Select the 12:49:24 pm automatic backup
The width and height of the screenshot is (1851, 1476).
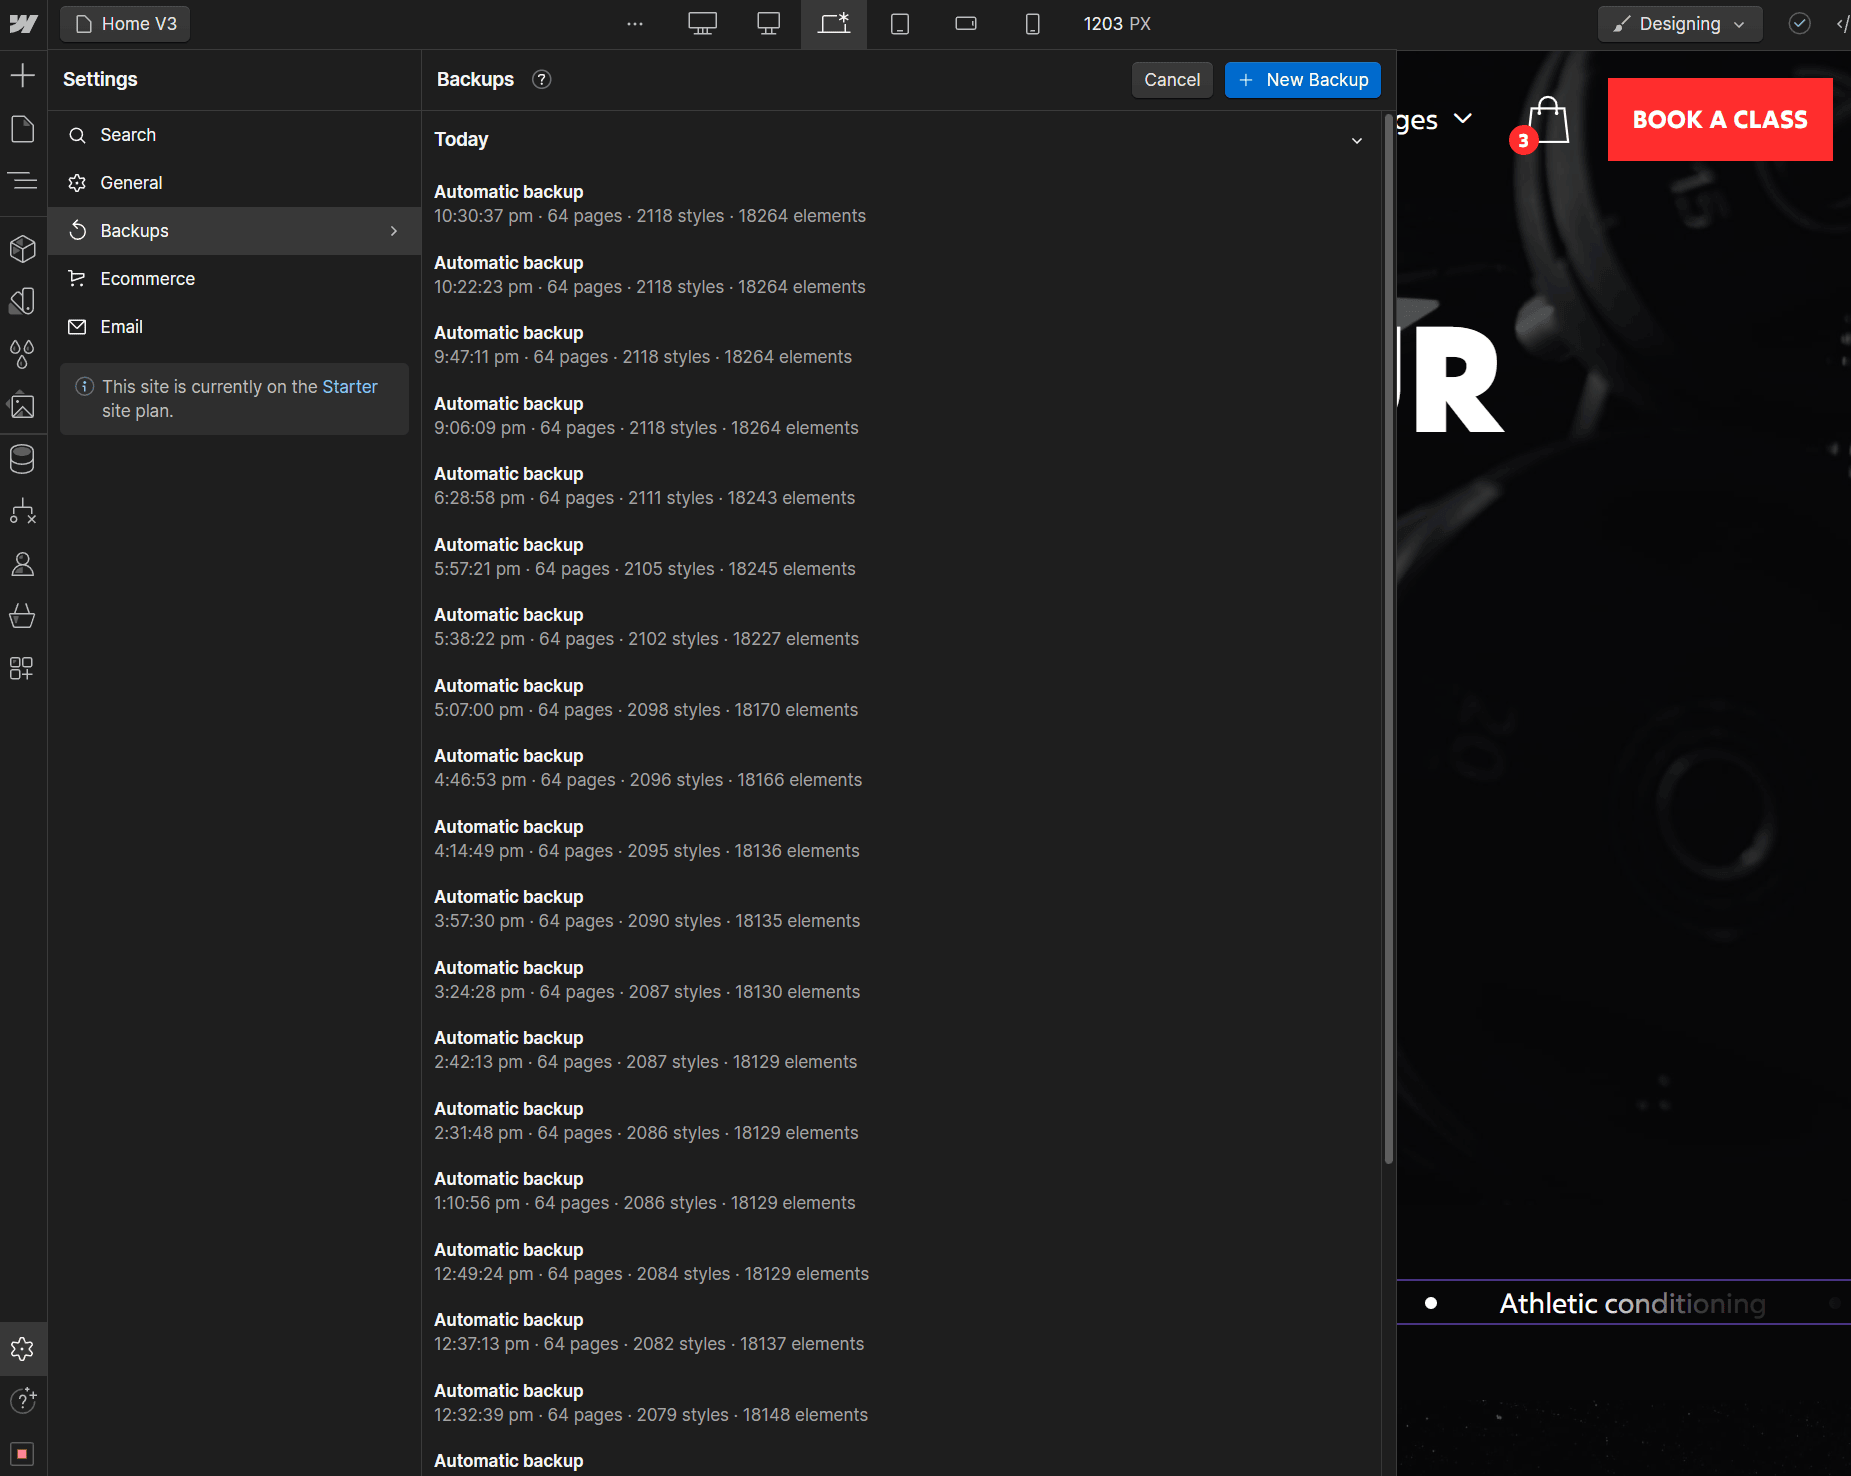(x=902, y=1262)
